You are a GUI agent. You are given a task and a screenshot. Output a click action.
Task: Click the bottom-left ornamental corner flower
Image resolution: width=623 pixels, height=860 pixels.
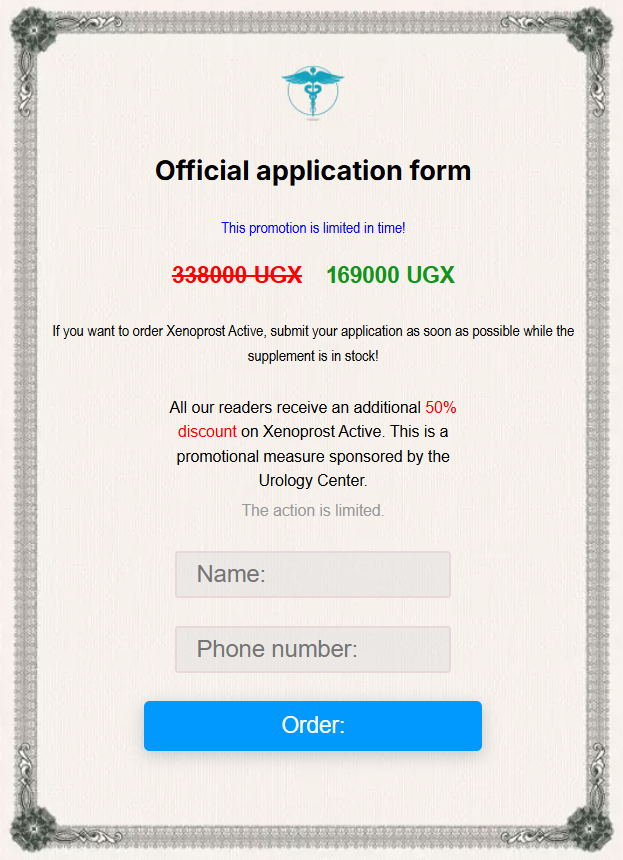point(32,829)
